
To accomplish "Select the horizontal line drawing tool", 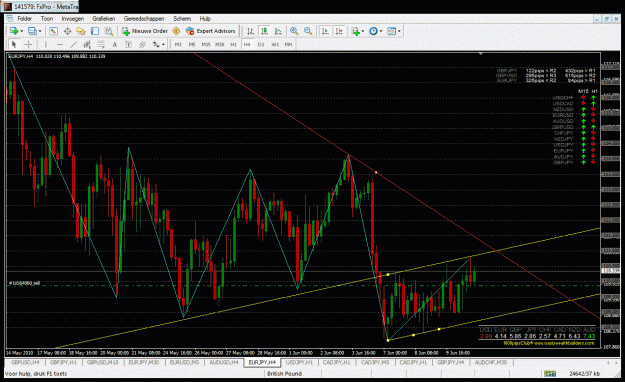I will pyautogui.click(x=59, y=44).
